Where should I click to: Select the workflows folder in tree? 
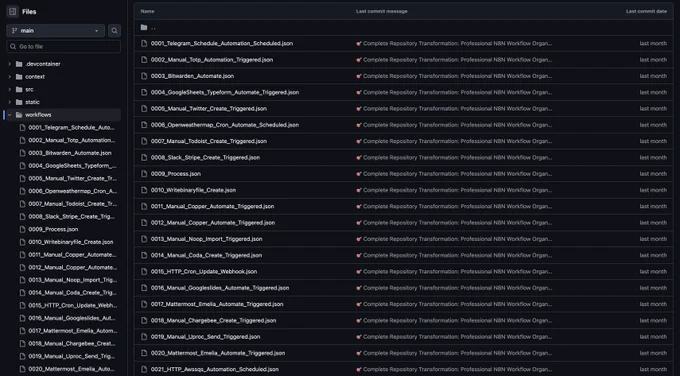point(38,115)
